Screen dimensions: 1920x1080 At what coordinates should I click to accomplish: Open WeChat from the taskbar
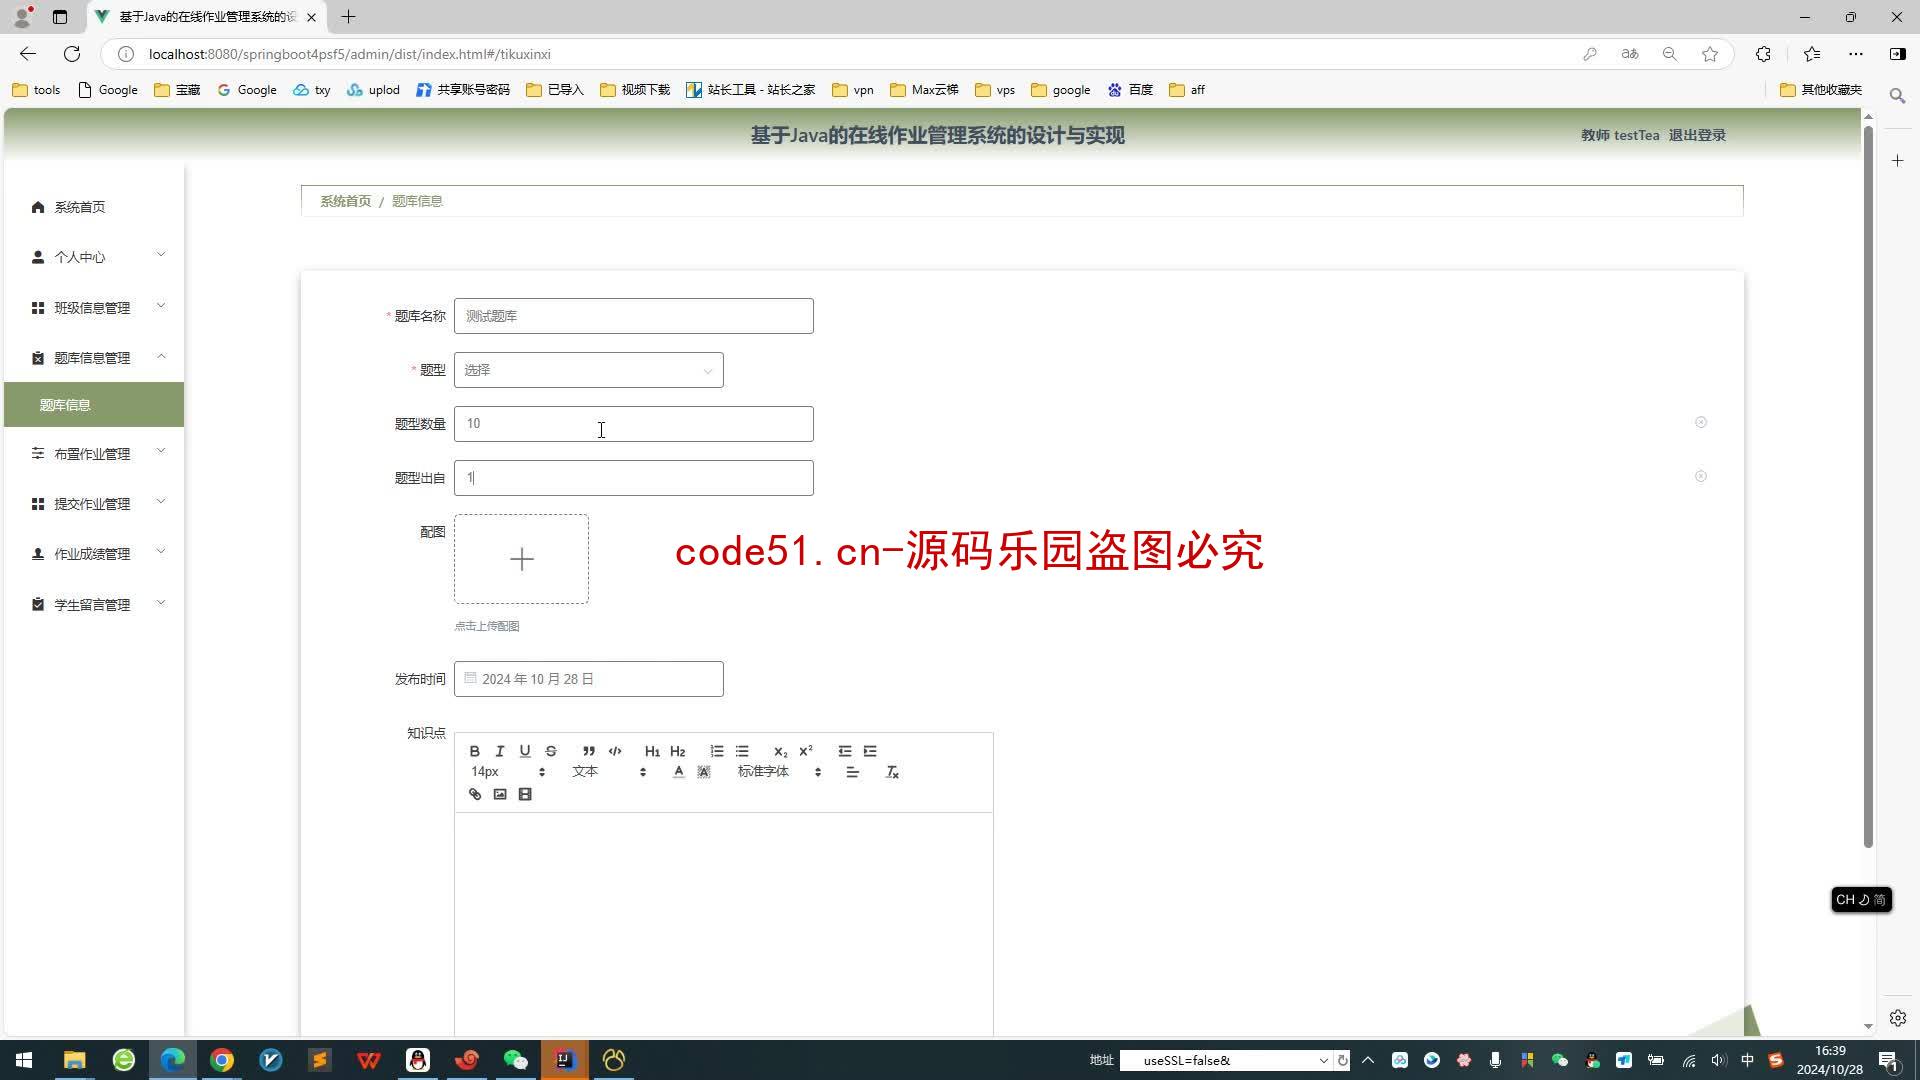tap(516, 1060)
